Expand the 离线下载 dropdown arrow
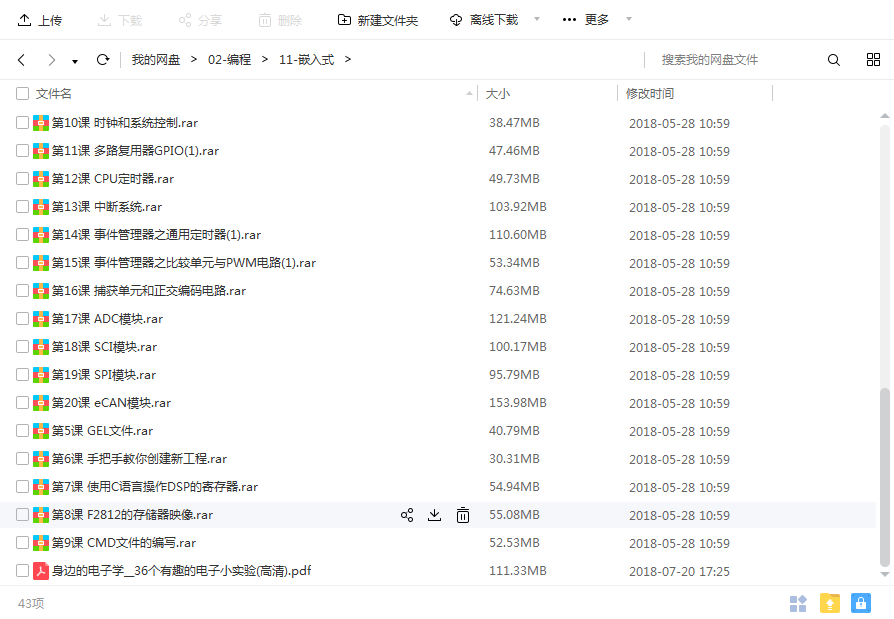The image size is (894, 619). coord(537,19)
